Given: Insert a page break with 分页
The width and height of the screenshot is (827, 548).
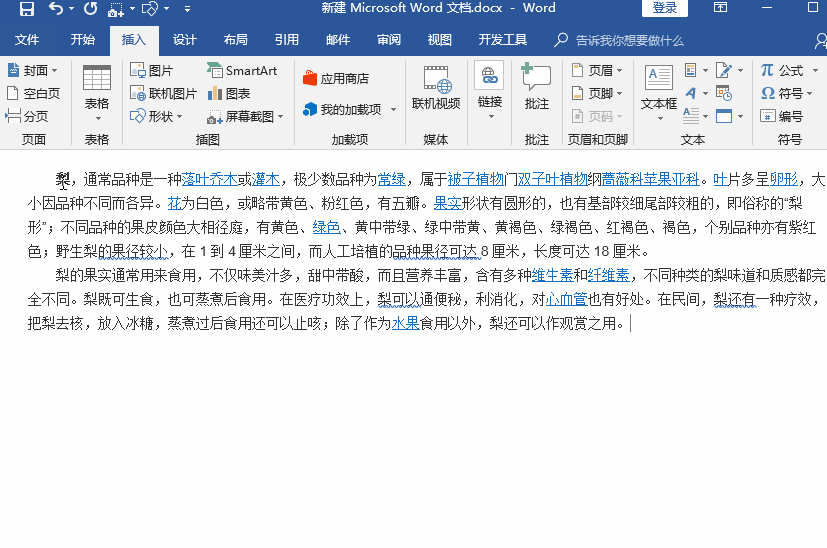Looking at the screenshot, I should pos(27,116).
